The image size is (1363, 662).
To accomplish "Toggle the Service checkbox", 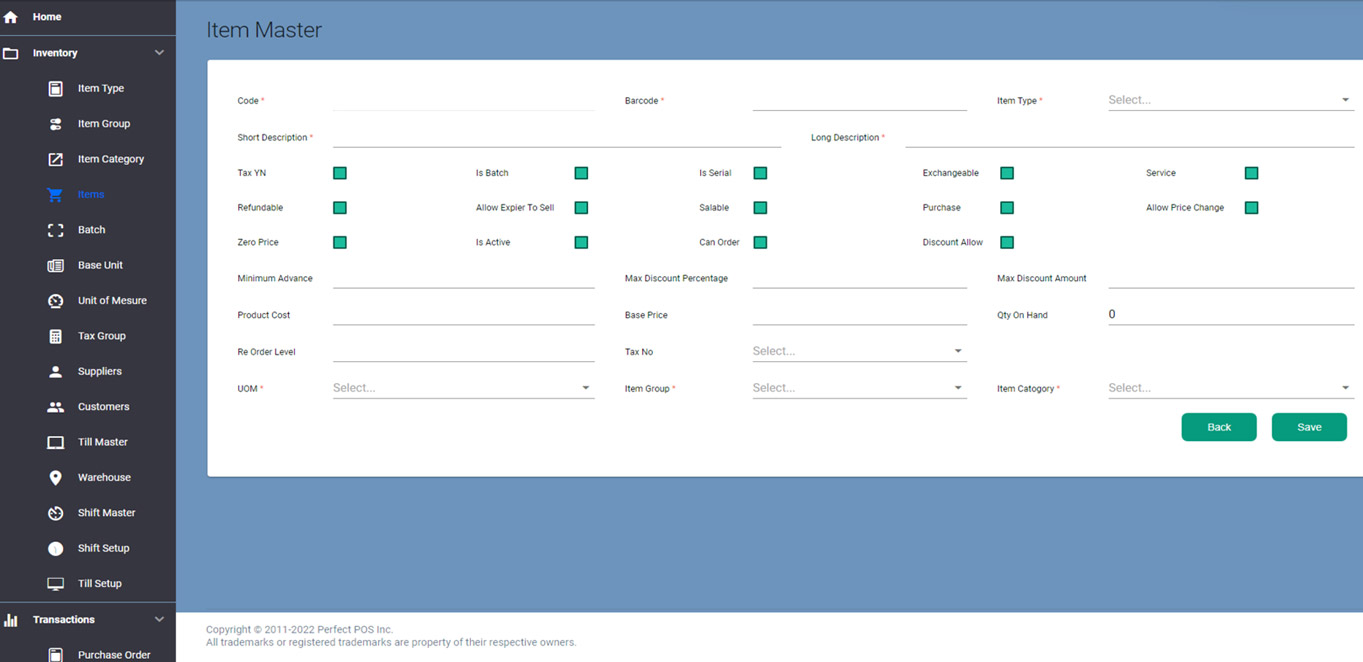I will click(1251, 173).
